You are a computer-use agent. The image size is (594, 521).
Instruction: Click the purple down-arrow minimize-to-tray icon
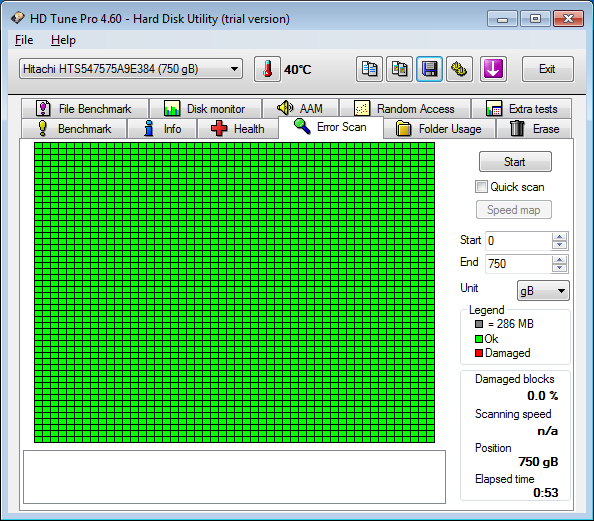493,69
